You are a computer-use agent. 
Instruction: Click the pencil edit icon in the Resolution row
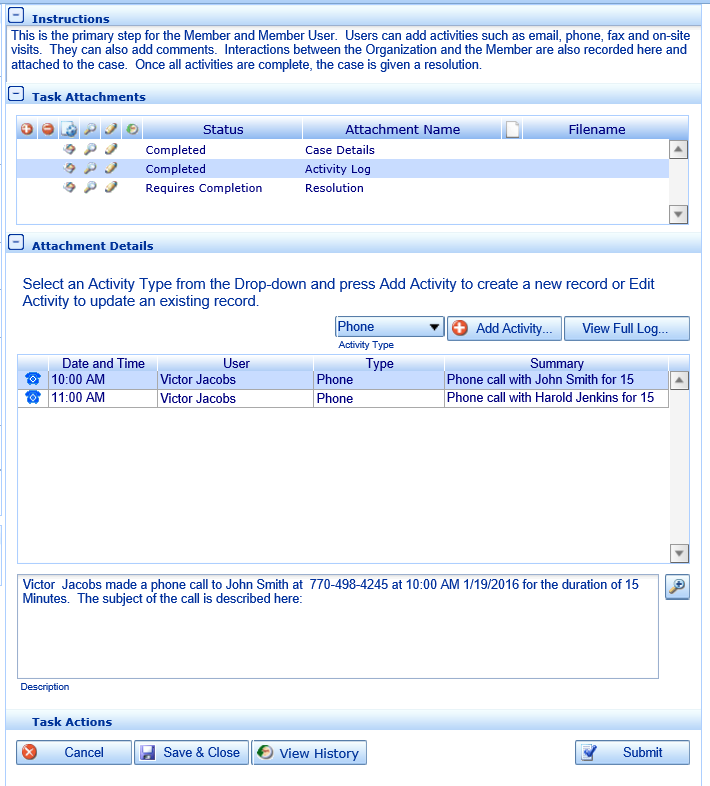coord(111,188)
